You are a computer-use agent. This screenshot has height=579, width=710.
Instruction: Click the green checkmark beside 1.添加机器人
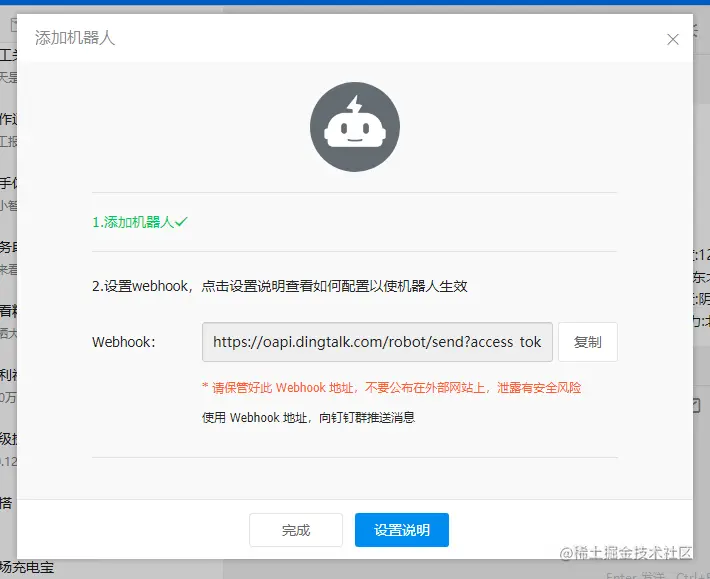(181, 222)
